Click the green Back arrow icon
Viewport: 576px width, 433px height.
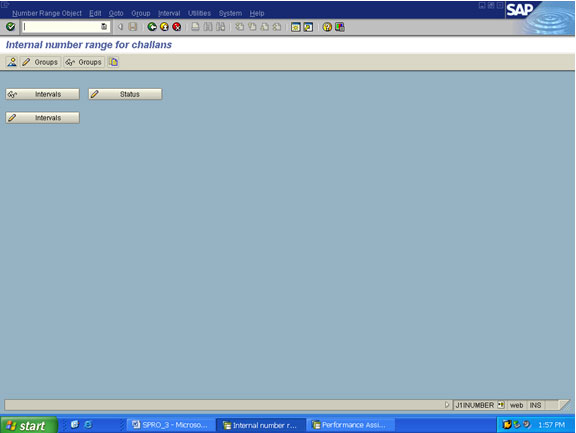152,27
